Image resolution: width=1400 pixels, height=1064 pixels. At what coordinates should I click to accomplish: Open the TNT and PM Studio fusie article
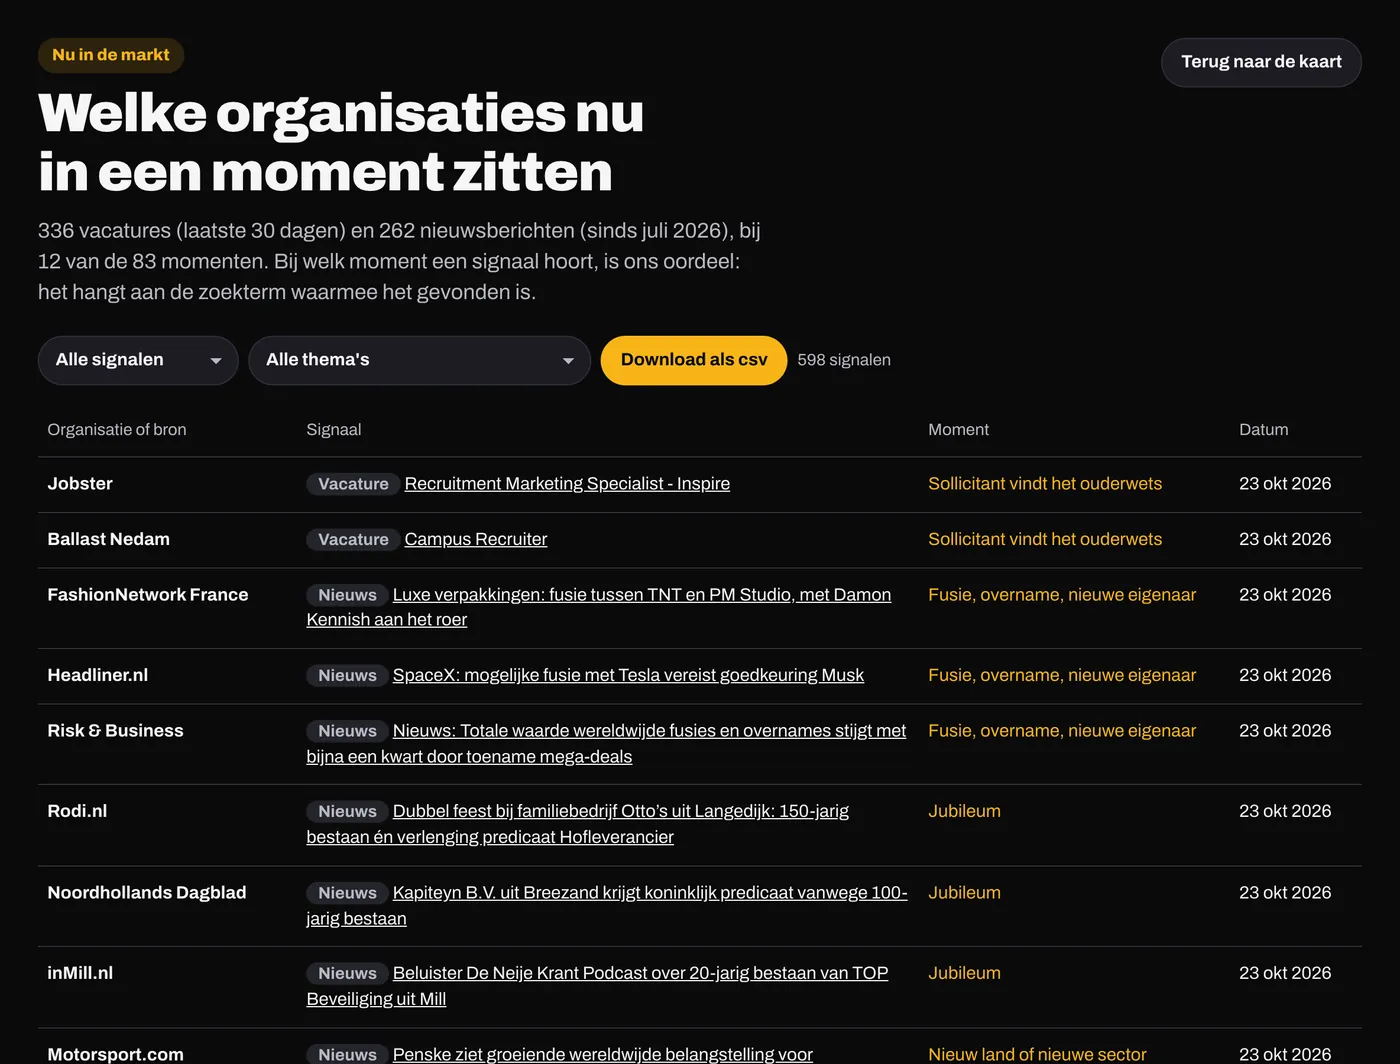599,607
